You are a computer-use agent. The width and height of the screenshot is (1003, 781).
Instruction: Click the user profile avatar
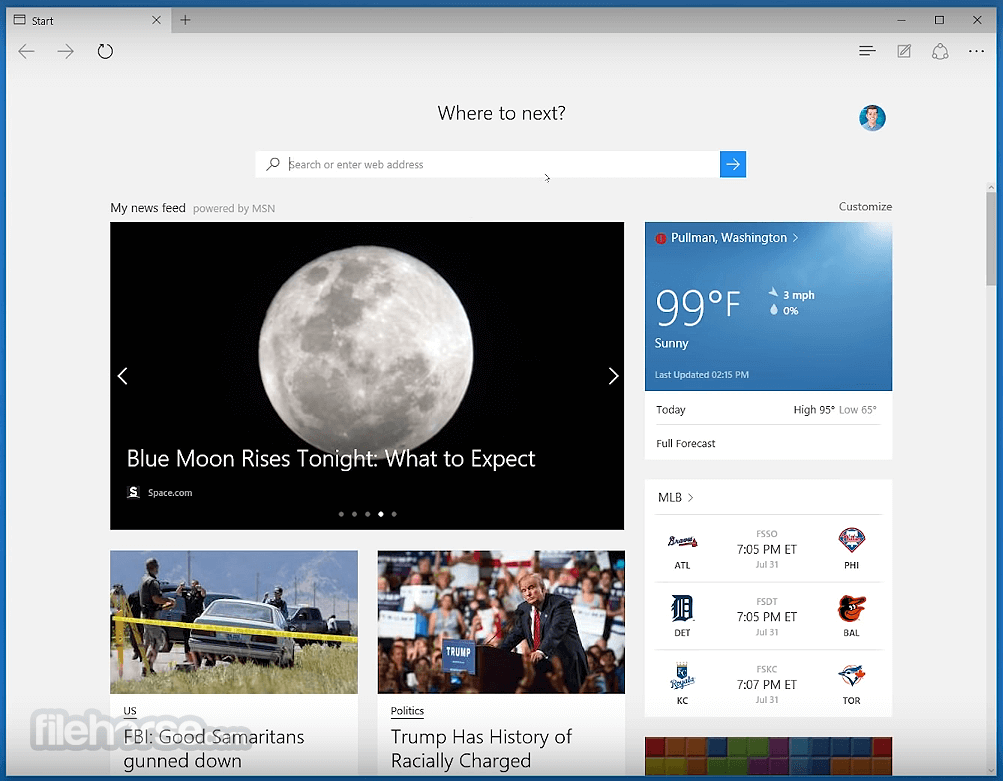point(872,118)
